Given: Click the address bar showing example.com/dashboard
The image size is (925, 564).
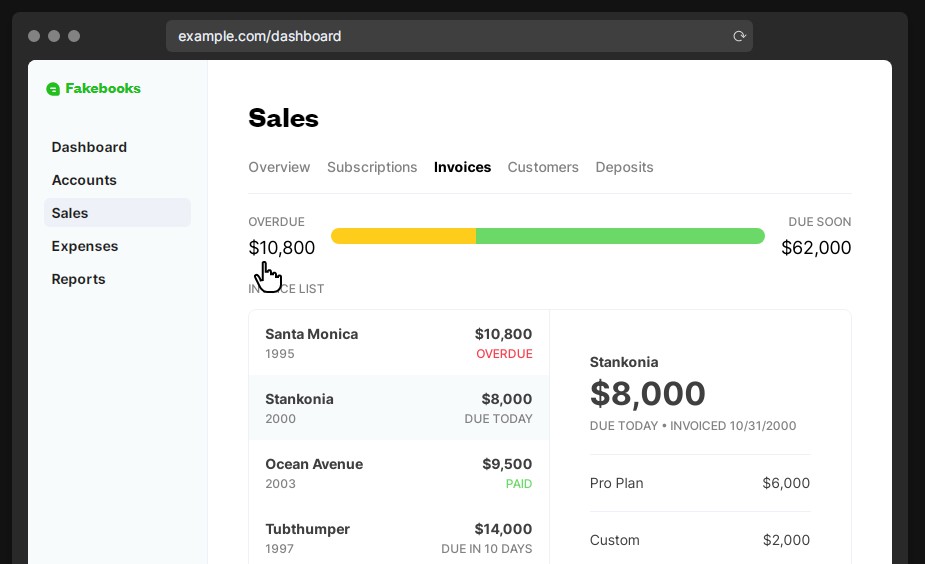Looking at the screenshot, I should click(x=459, y=36).
